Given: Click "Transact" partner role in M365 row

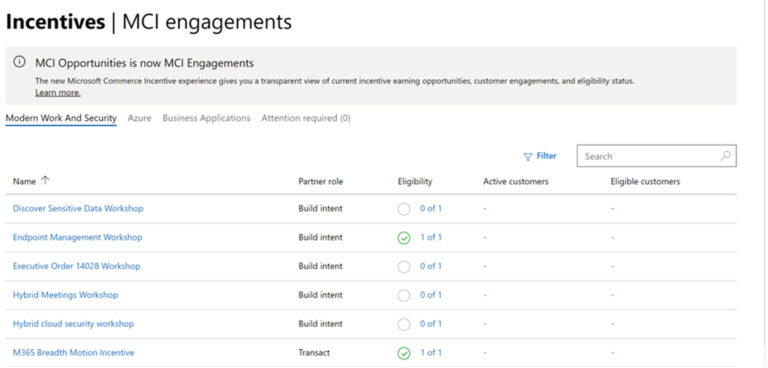Looking at the screenshot, I should [314, 353].
